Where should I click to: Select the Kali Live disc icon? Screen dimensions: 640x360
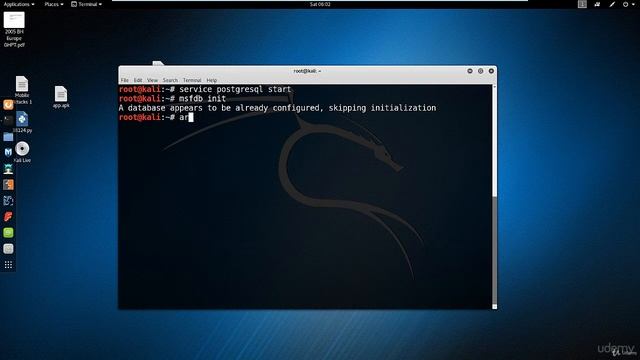pos(22,152)
